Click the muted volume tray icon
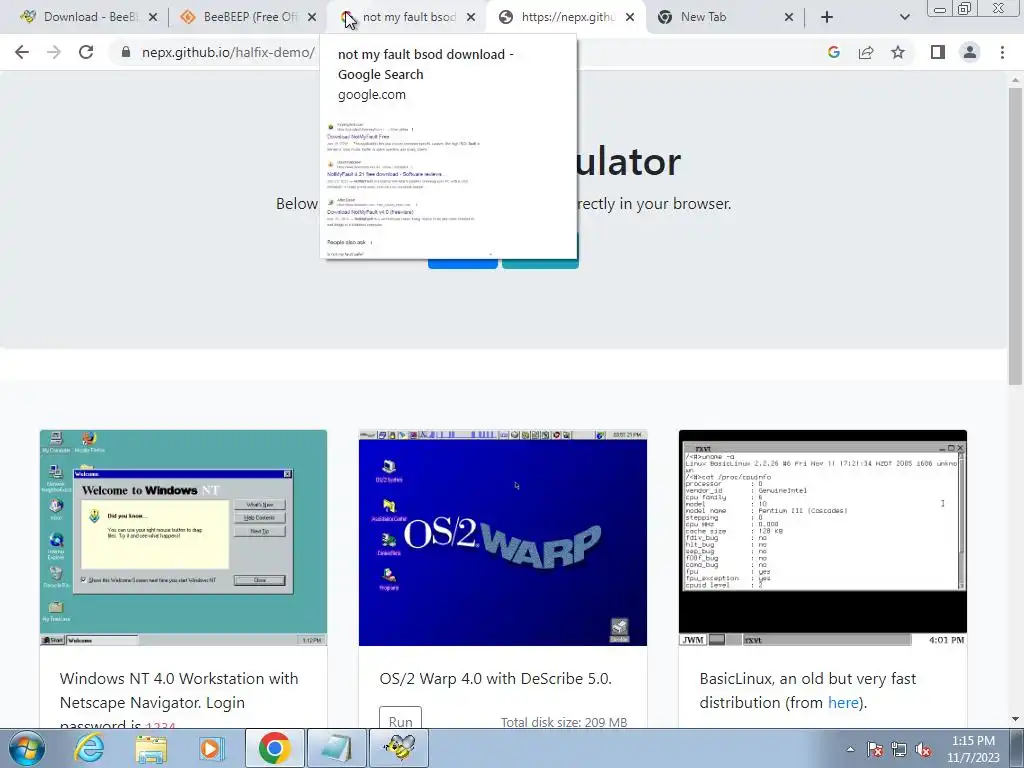 point(923,750)
